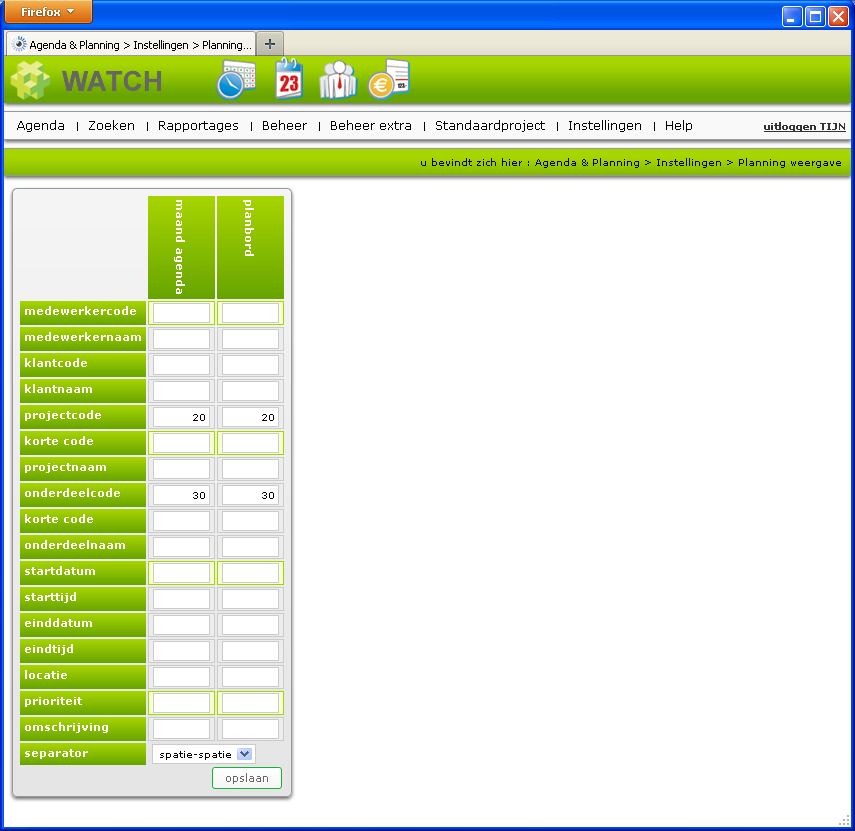Image resolution: width=855 pixels, height=831 pixels.
Task: Open the Standaardproject menu
Action: [x=490, y=126]
